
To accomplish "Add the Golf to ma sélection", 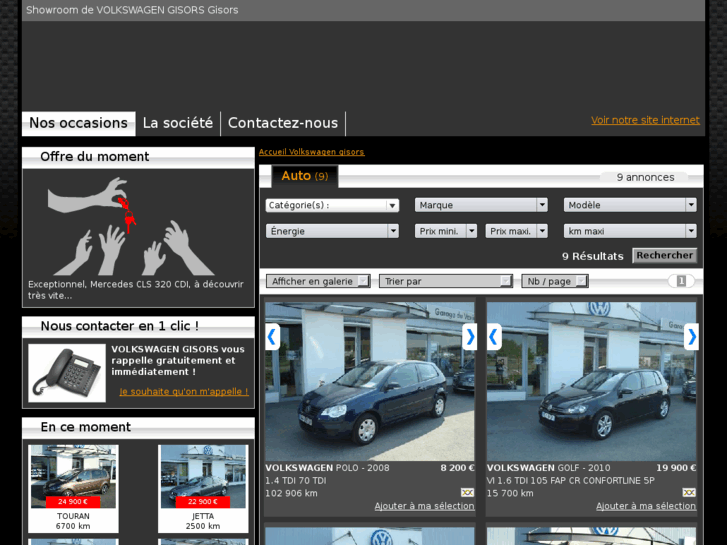I will (646, 506).
